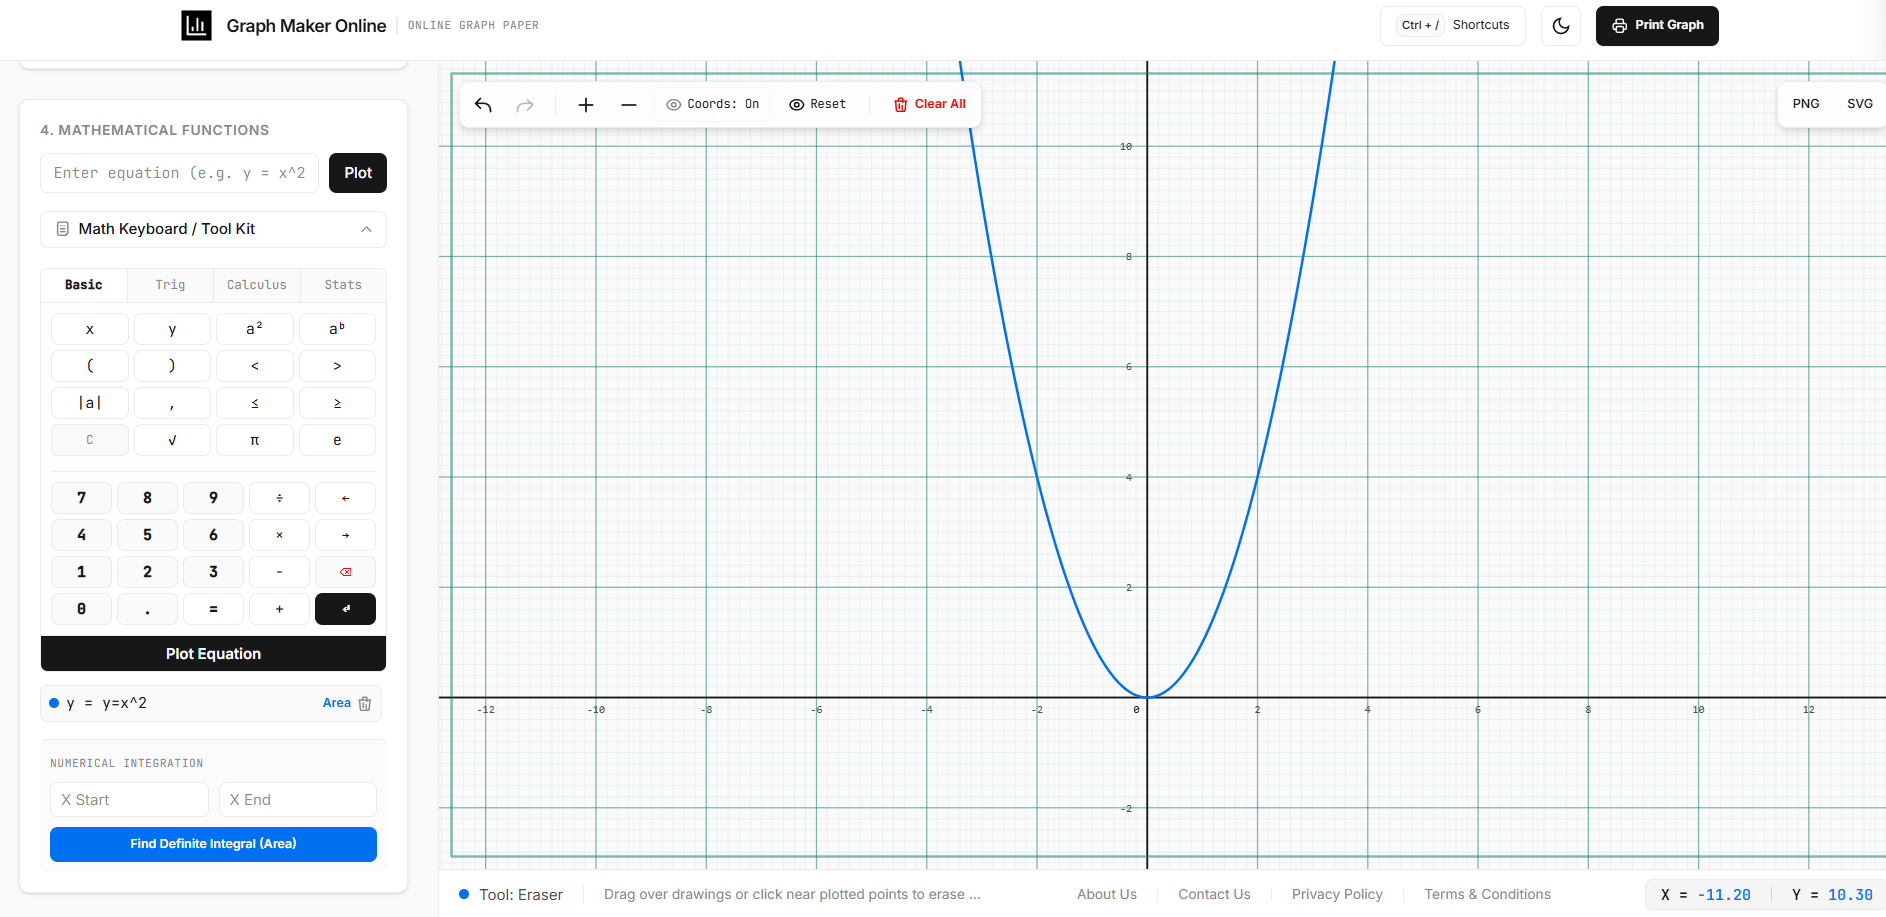Insert the squared exponent a² key
Viewport: 1886px width, 917px height.
click(255, 329)
